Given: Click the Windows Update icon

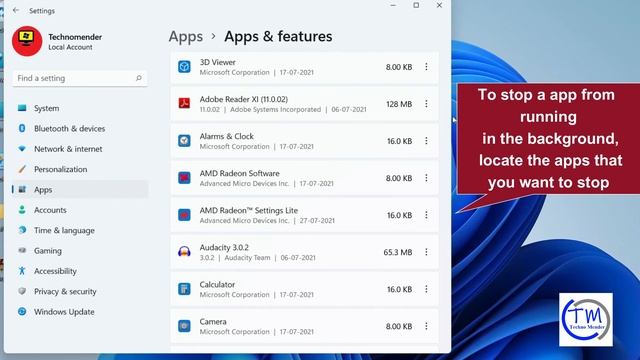Looking at the screenshot, I should coord(22,311).
